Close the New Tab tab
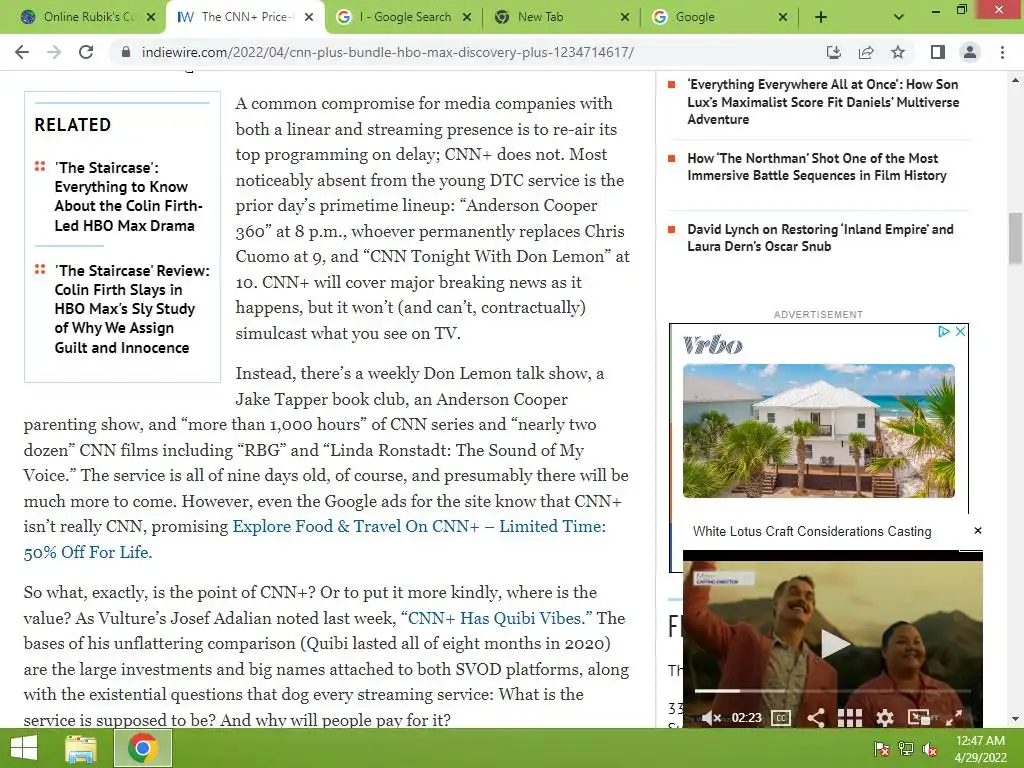Screen dimensions: 1024x768 coord(625,17)
